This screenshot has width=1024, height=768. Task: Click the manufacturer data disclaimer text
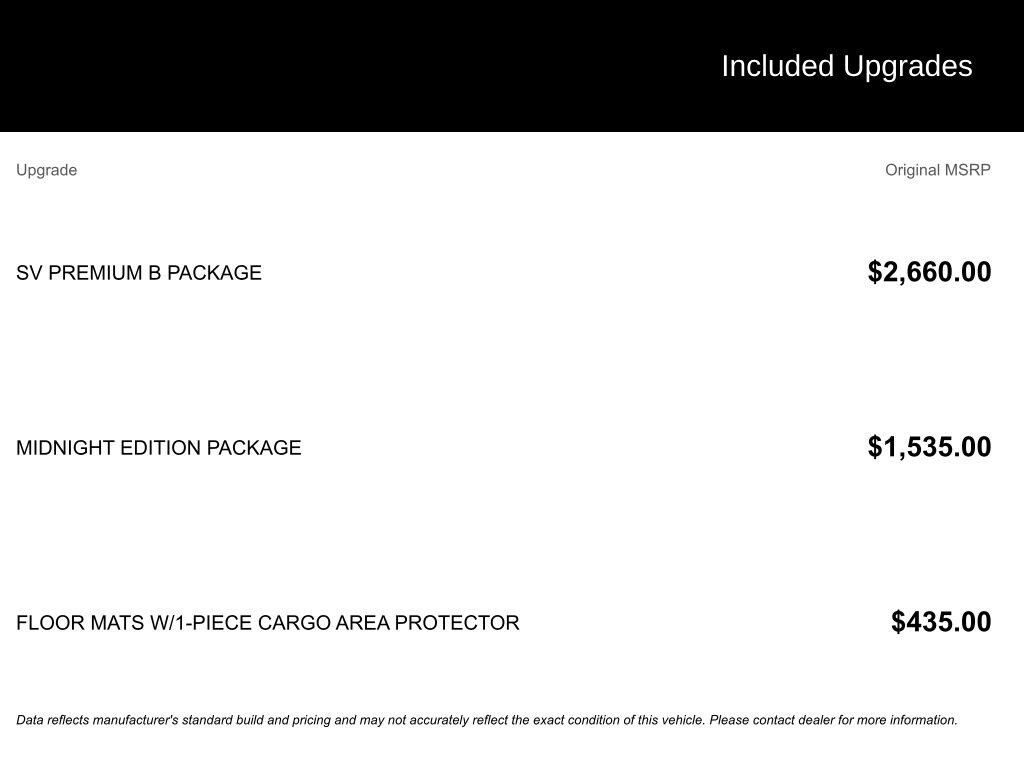pos(486,720)
